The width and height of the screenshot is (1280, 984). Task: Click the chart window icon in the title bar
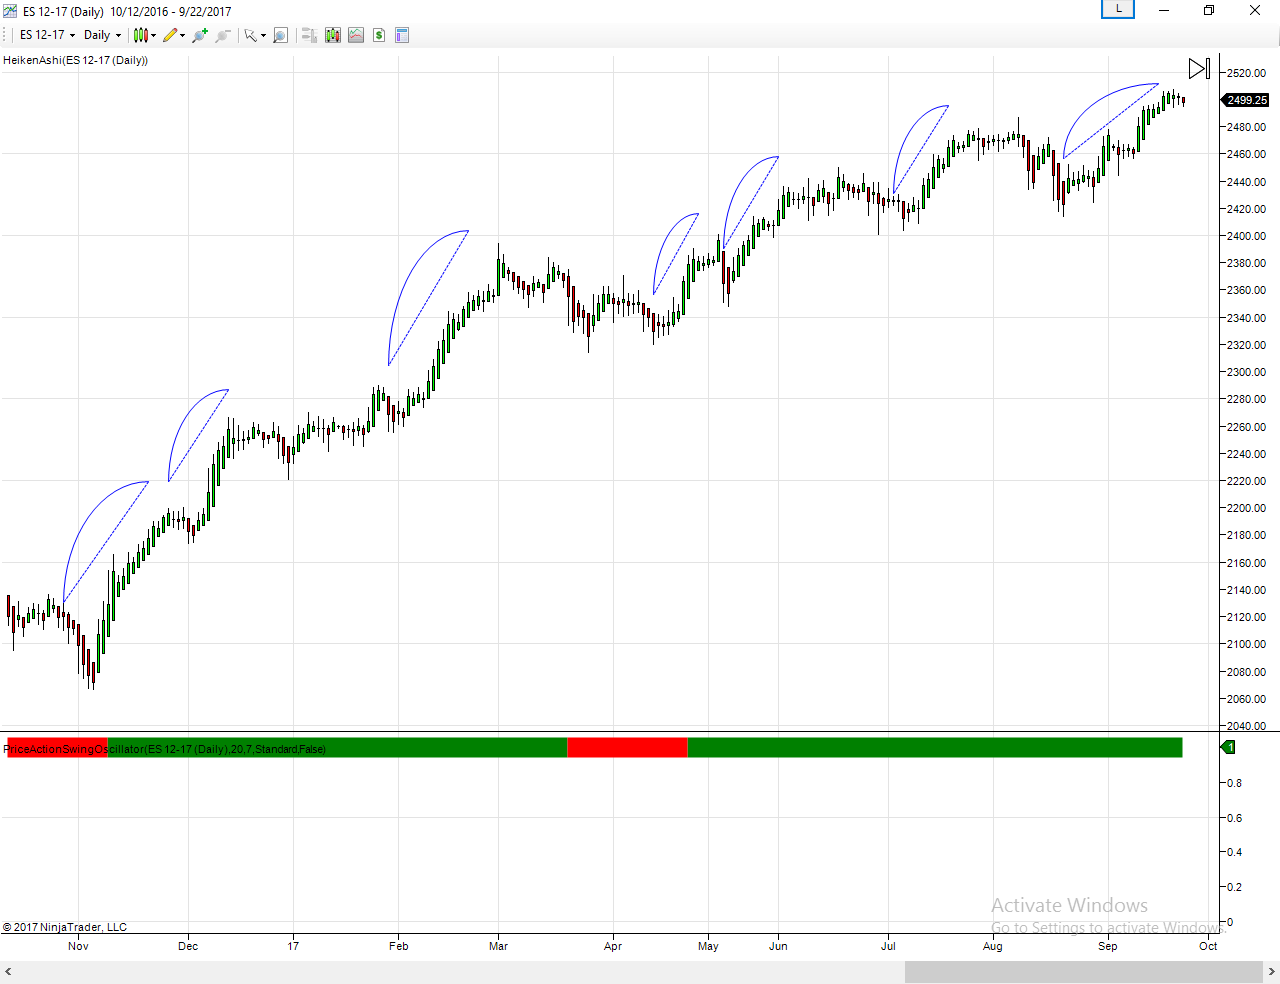pos(10,11)
